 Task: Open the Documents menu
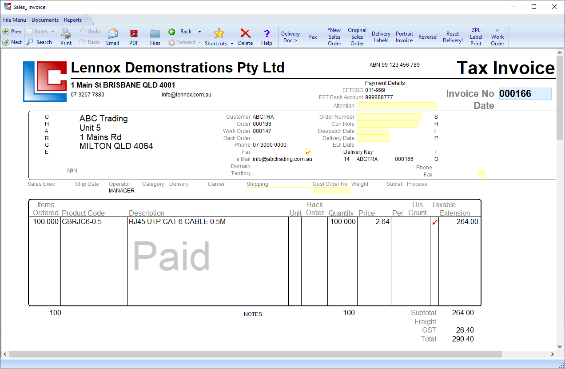(x=45, y=20)
